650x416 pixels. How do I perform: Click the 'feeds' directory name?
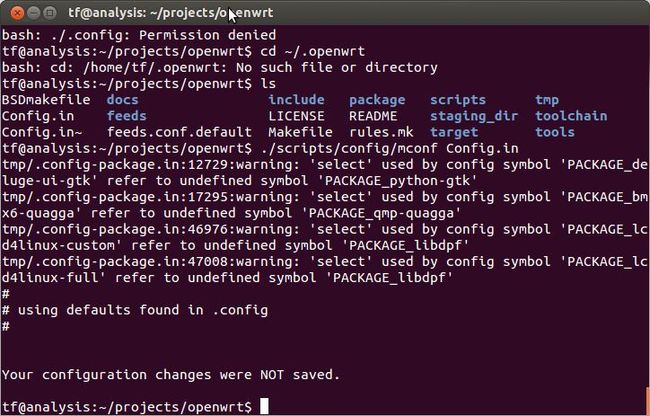[x=126, y=116]
